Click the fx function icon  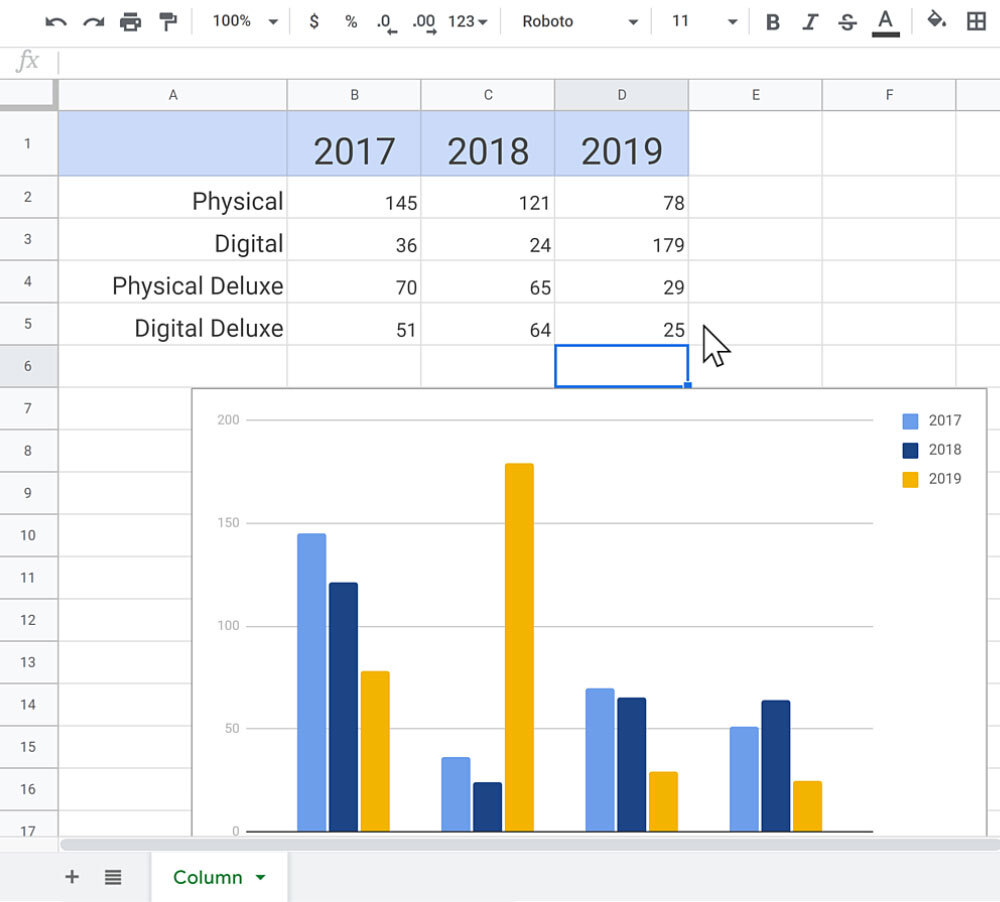[x=27, y=61]
